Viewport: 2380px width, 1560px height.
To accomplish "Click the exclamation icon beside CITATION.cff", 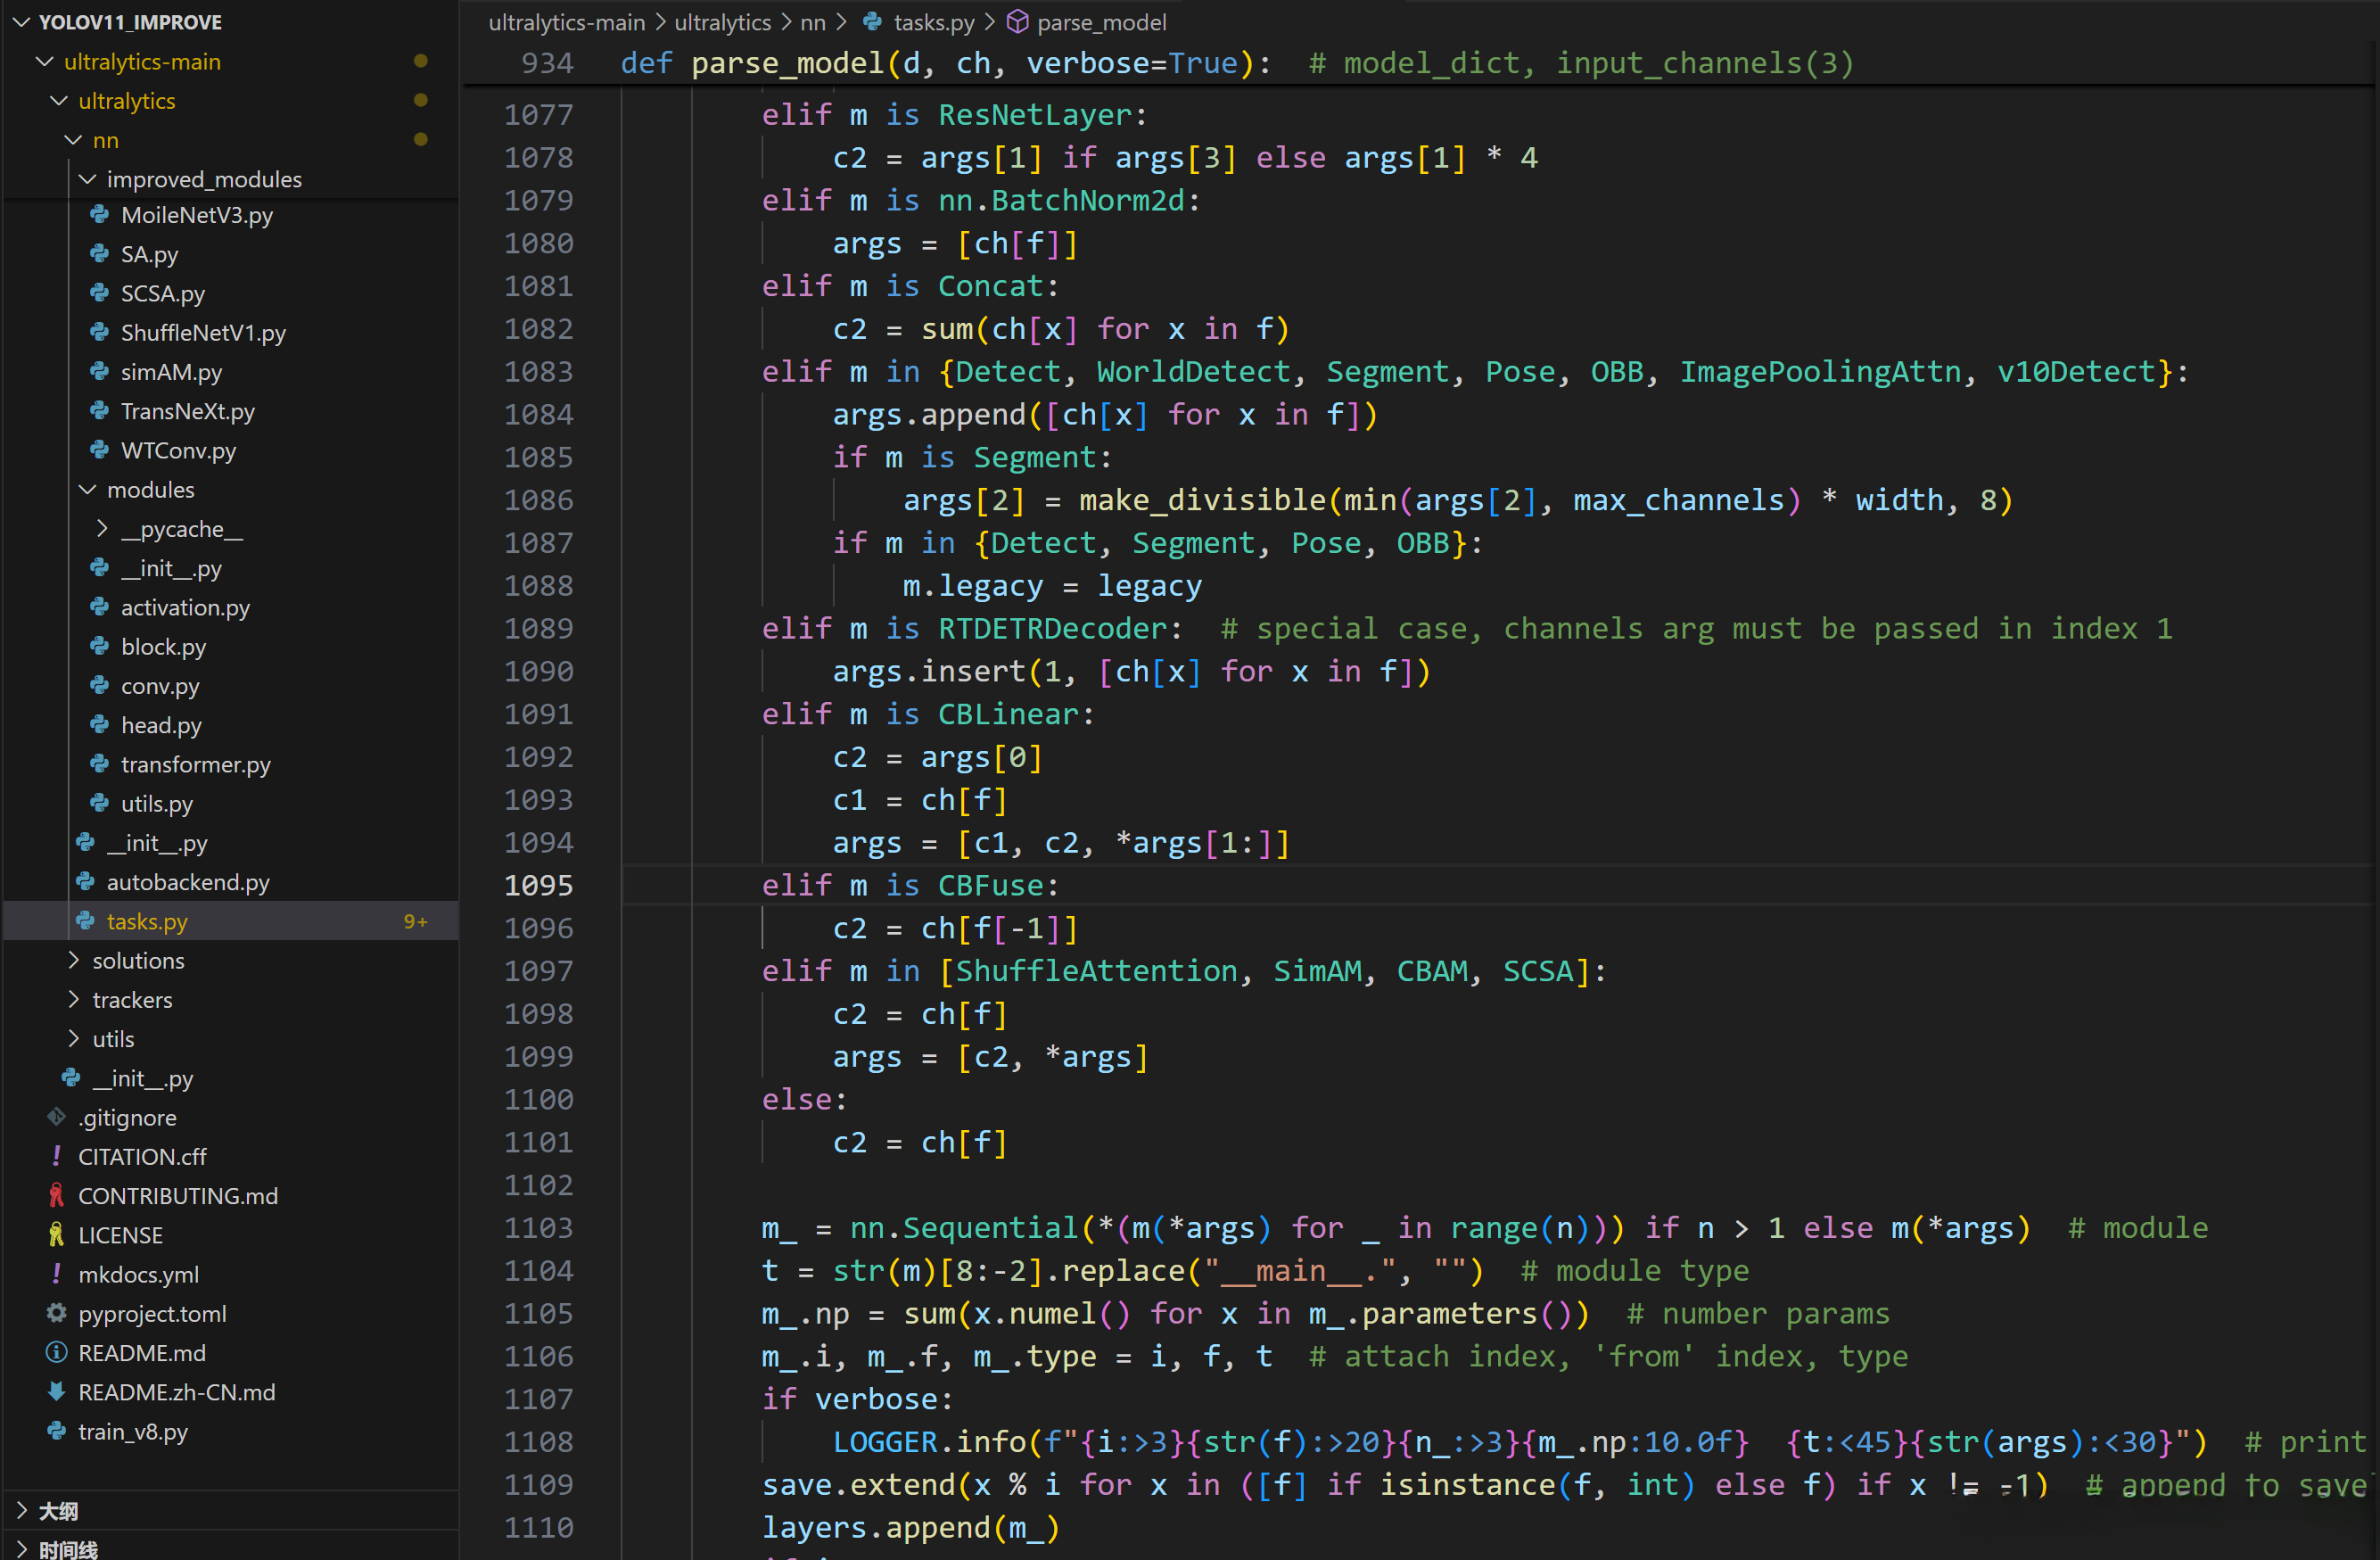I will click(57, 1156).
